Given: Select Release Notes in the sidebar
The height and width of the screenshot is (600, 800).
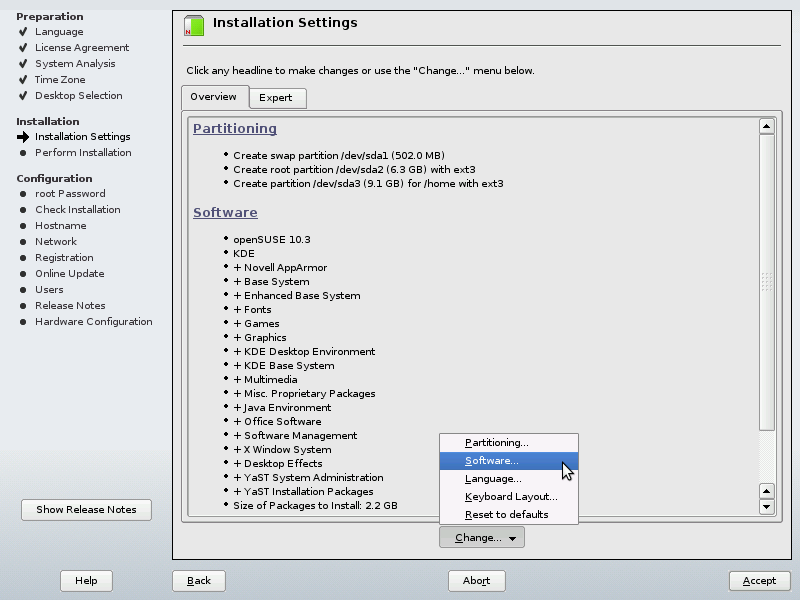Looking at the screenshot, I should click(x=70, y=306).
